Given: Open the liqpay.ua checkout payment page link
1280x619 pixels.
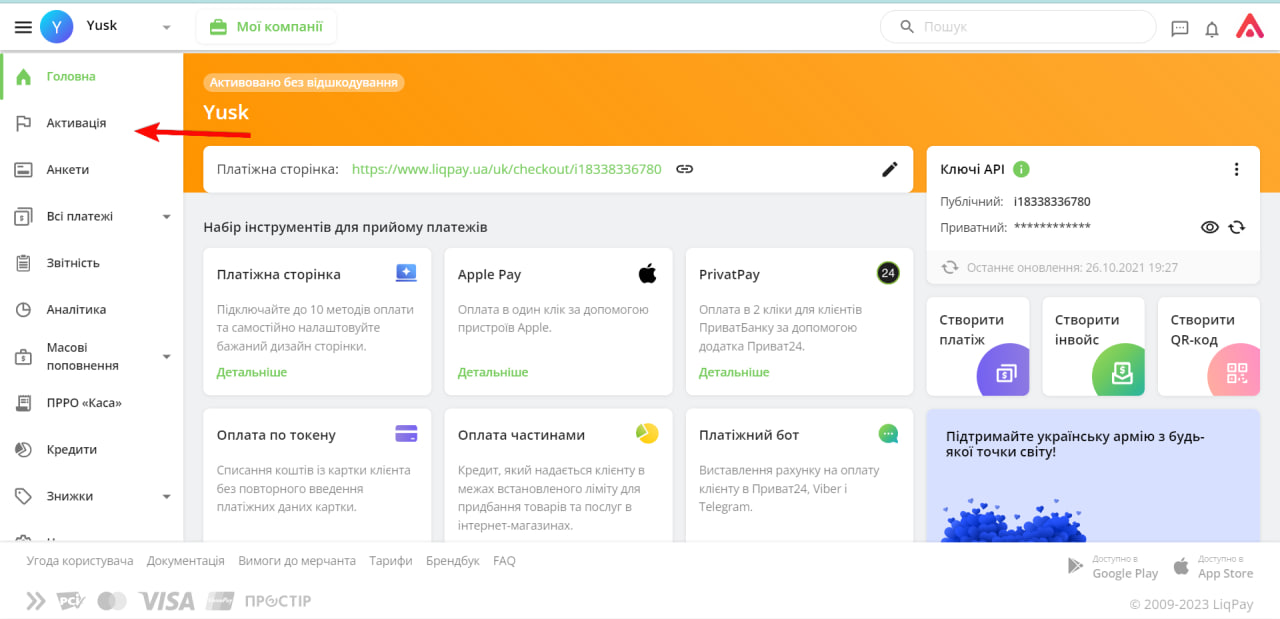Looking at the screenshot, I should [506, 169].
